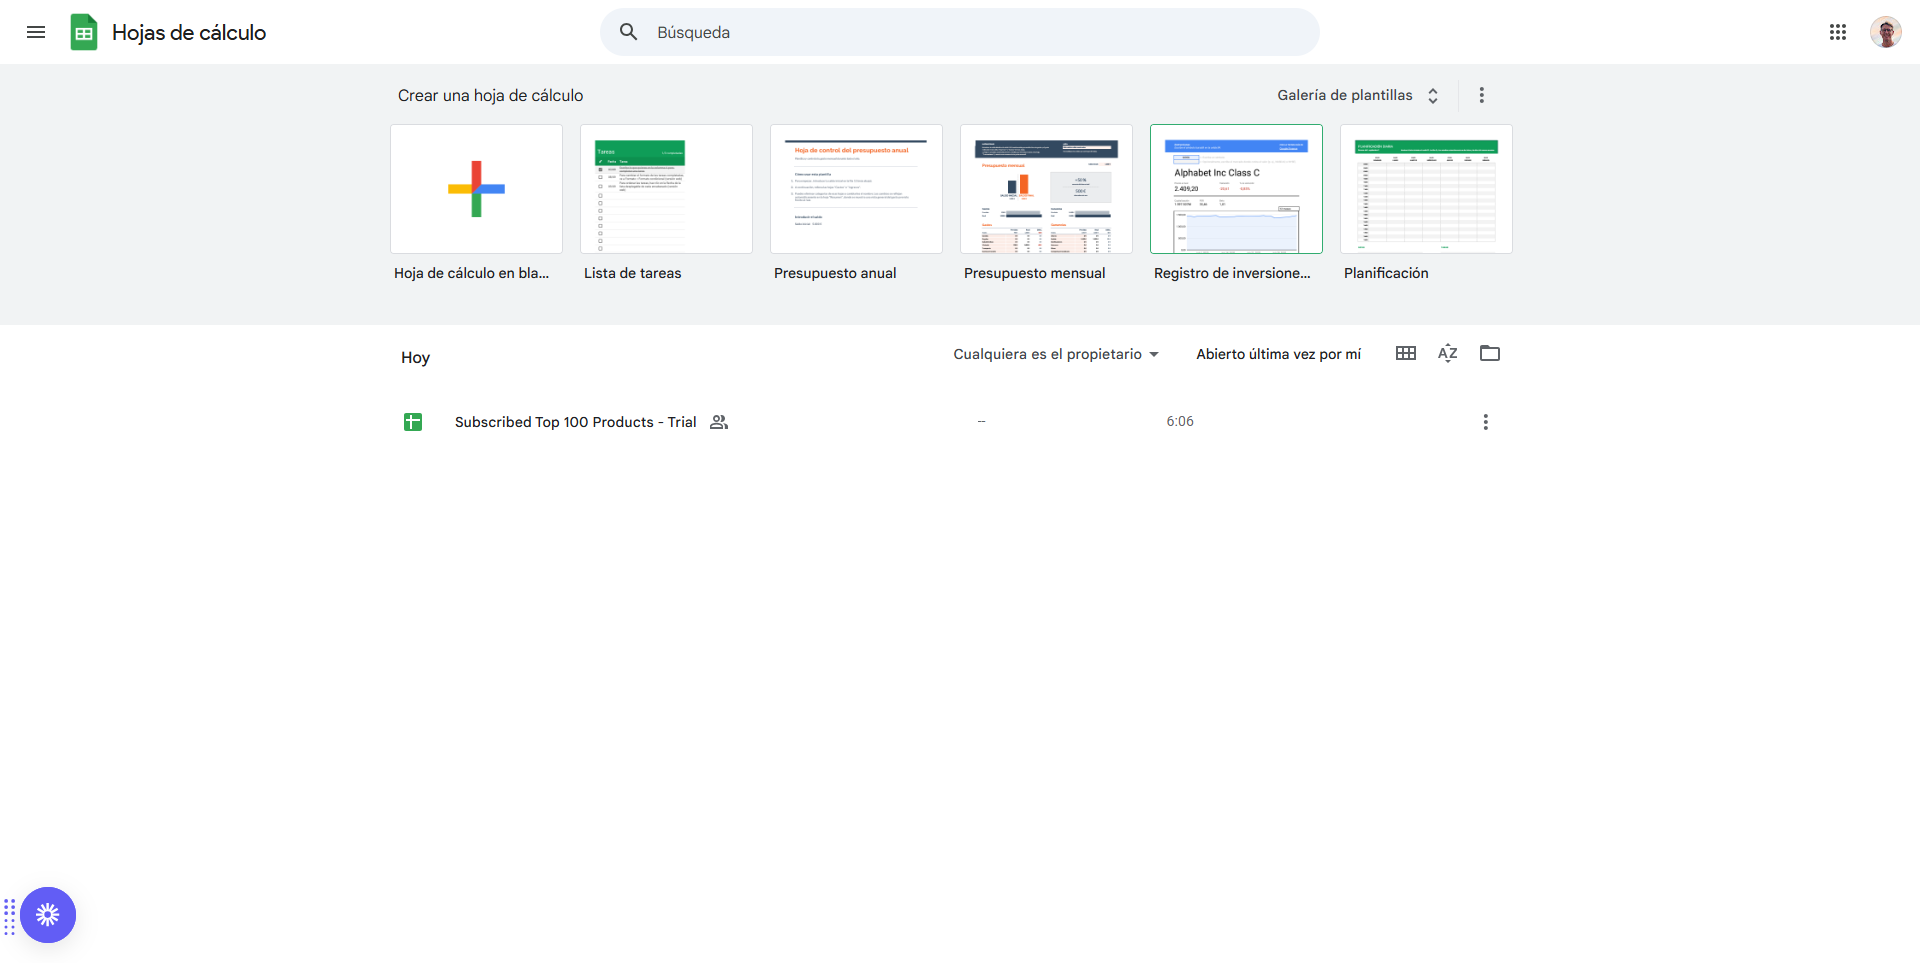The image size is (1920, 963).
Task: Click the Google Sheets logo icon
Action: pos(84,32)
